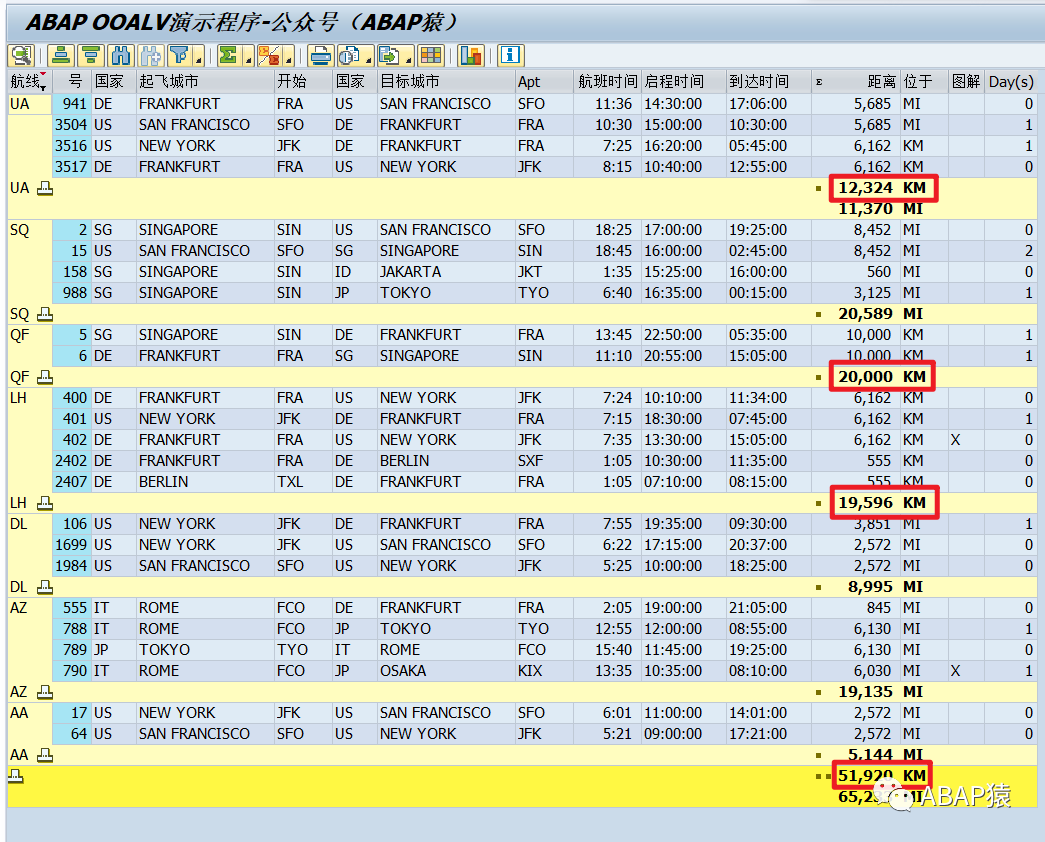The height and width of the screenshot is (842, 1045).
Task: Calculate Total with the sigma icon
Action: (229, 55)
